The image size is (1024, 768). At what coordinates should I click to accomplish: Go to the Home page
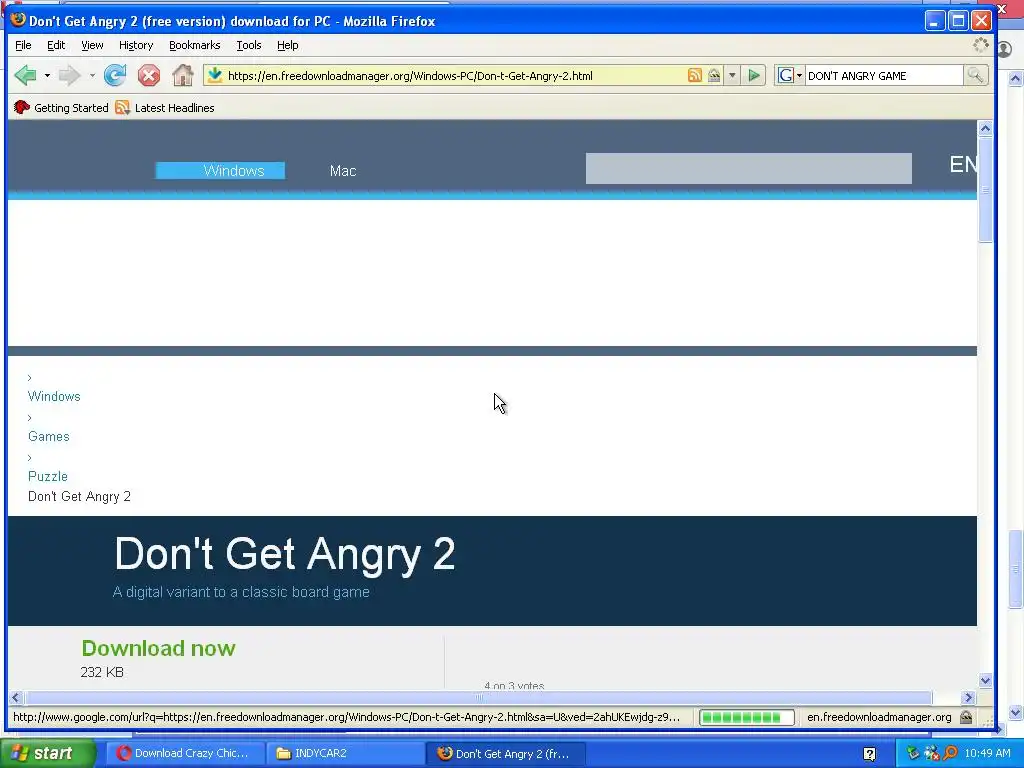coord(183,76)
